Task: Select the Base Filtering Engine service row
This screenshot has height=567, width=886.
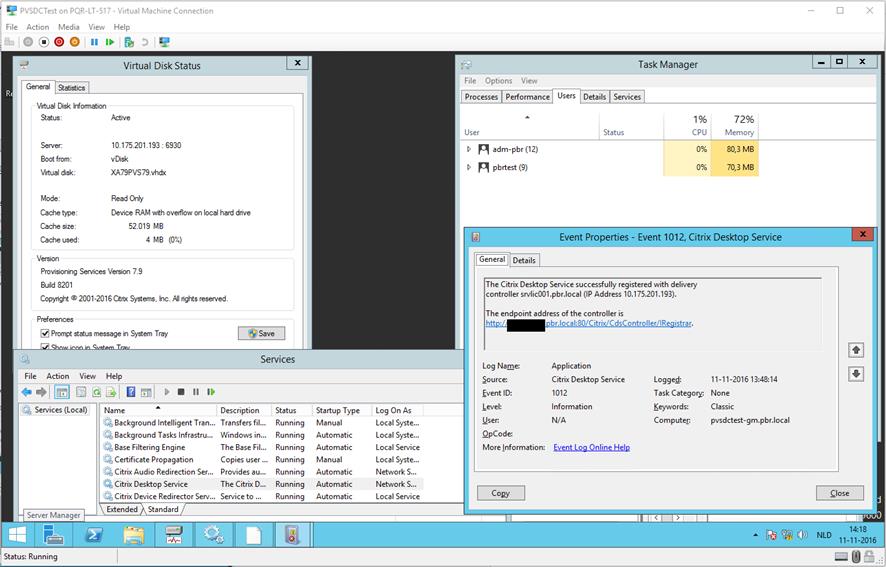Action: click(x=263, y=447)
